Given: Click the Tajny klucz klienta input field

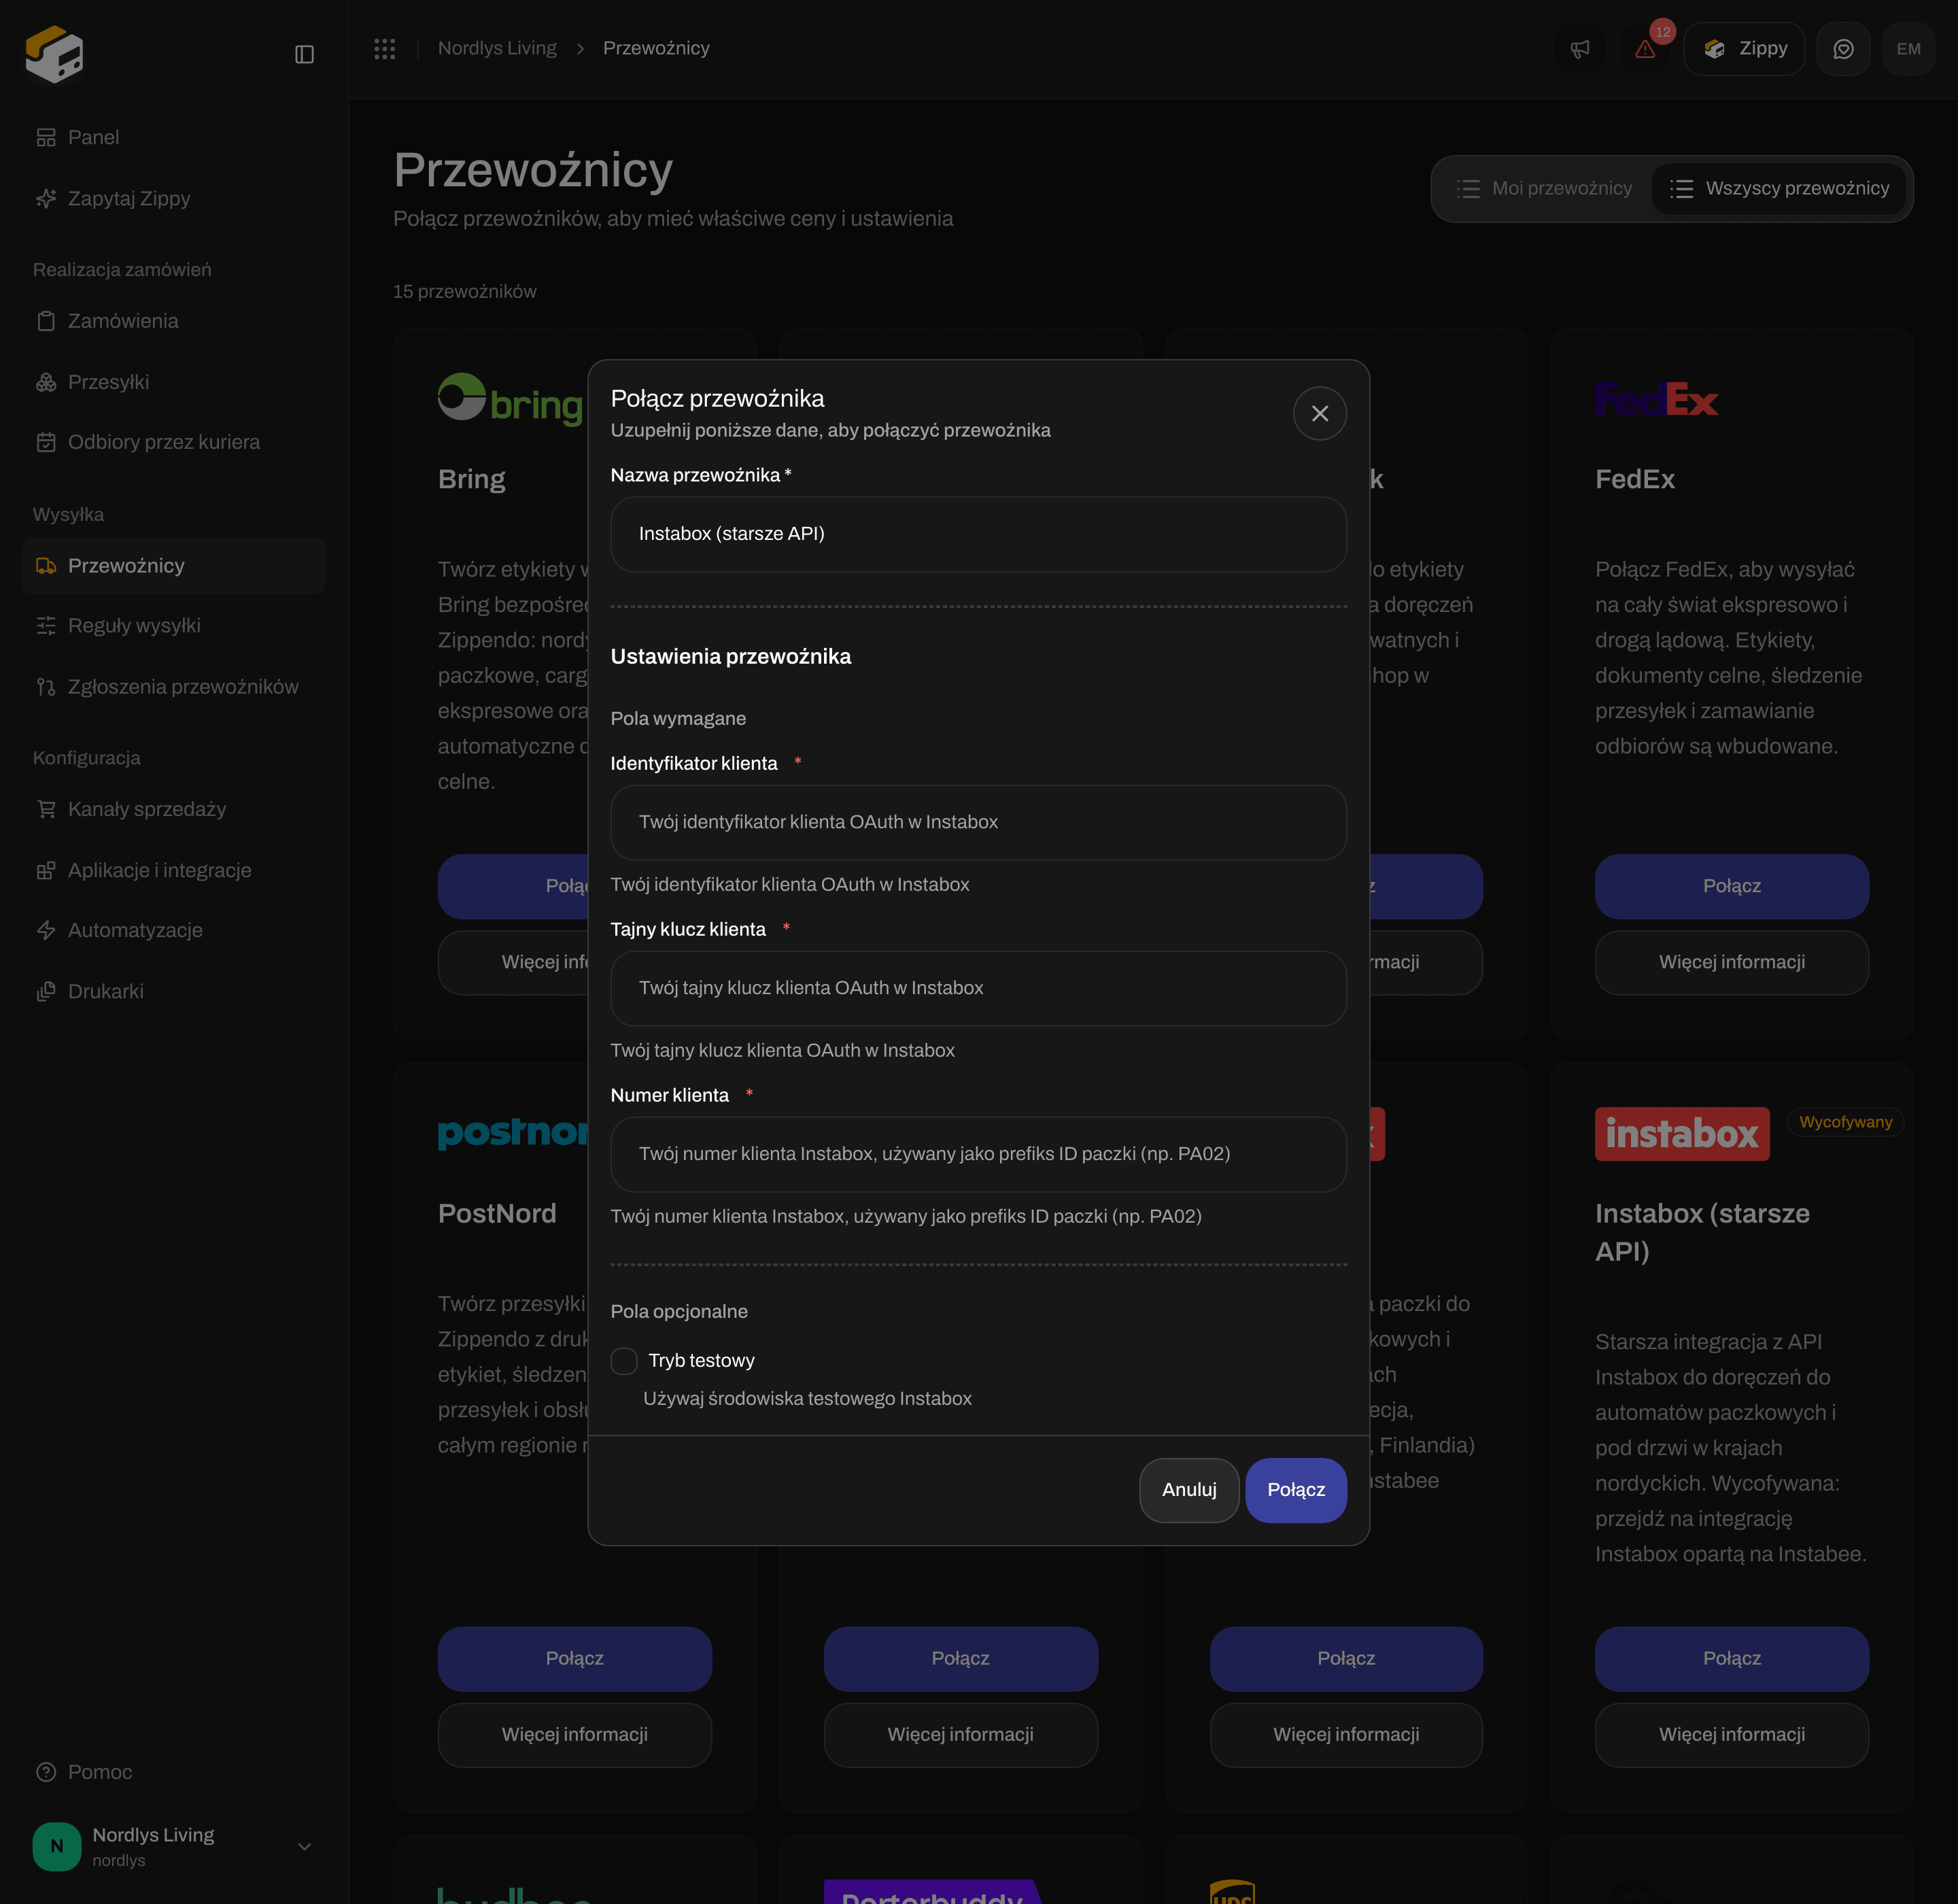Looking at the screenshot, I should (x=978, y=988).
